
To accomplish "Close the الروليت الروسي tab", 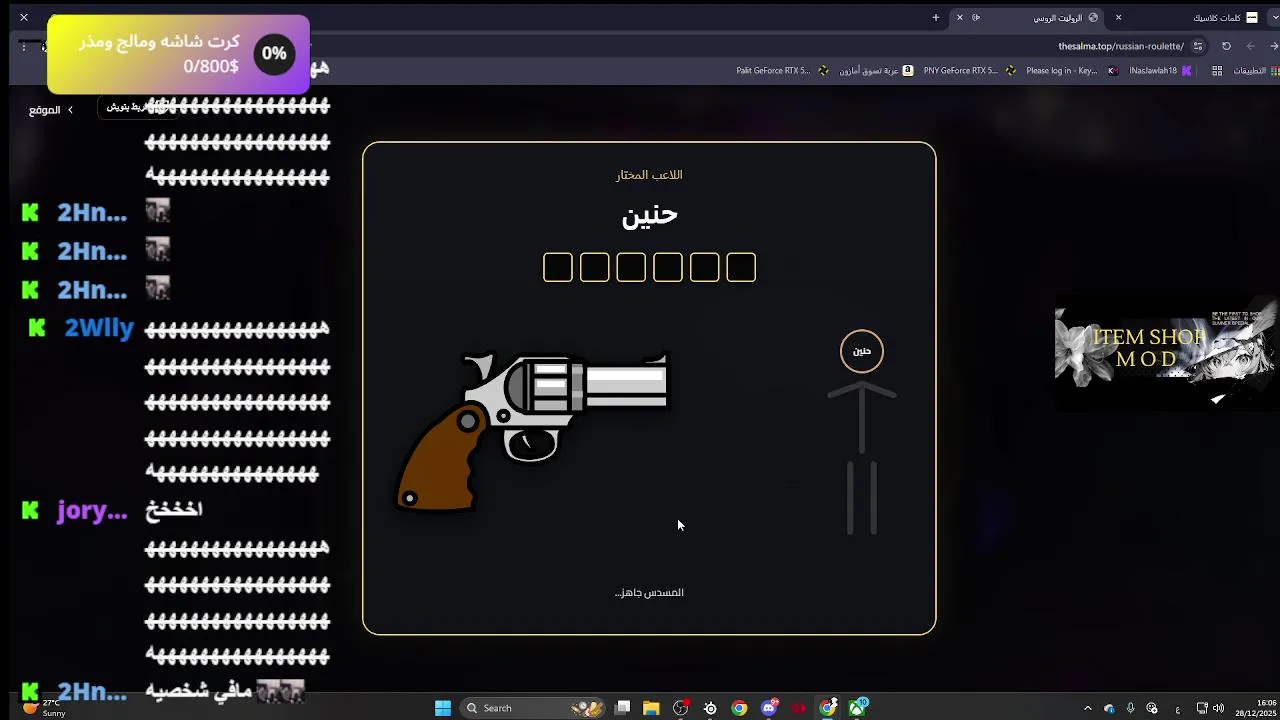I will tap(959, 17).
